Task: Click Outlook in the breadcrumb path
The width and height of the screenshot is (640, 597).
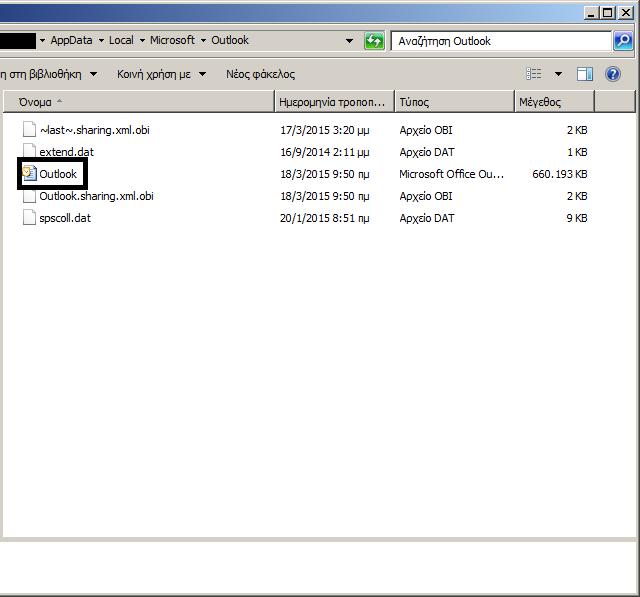Action: tap(230, 40)
